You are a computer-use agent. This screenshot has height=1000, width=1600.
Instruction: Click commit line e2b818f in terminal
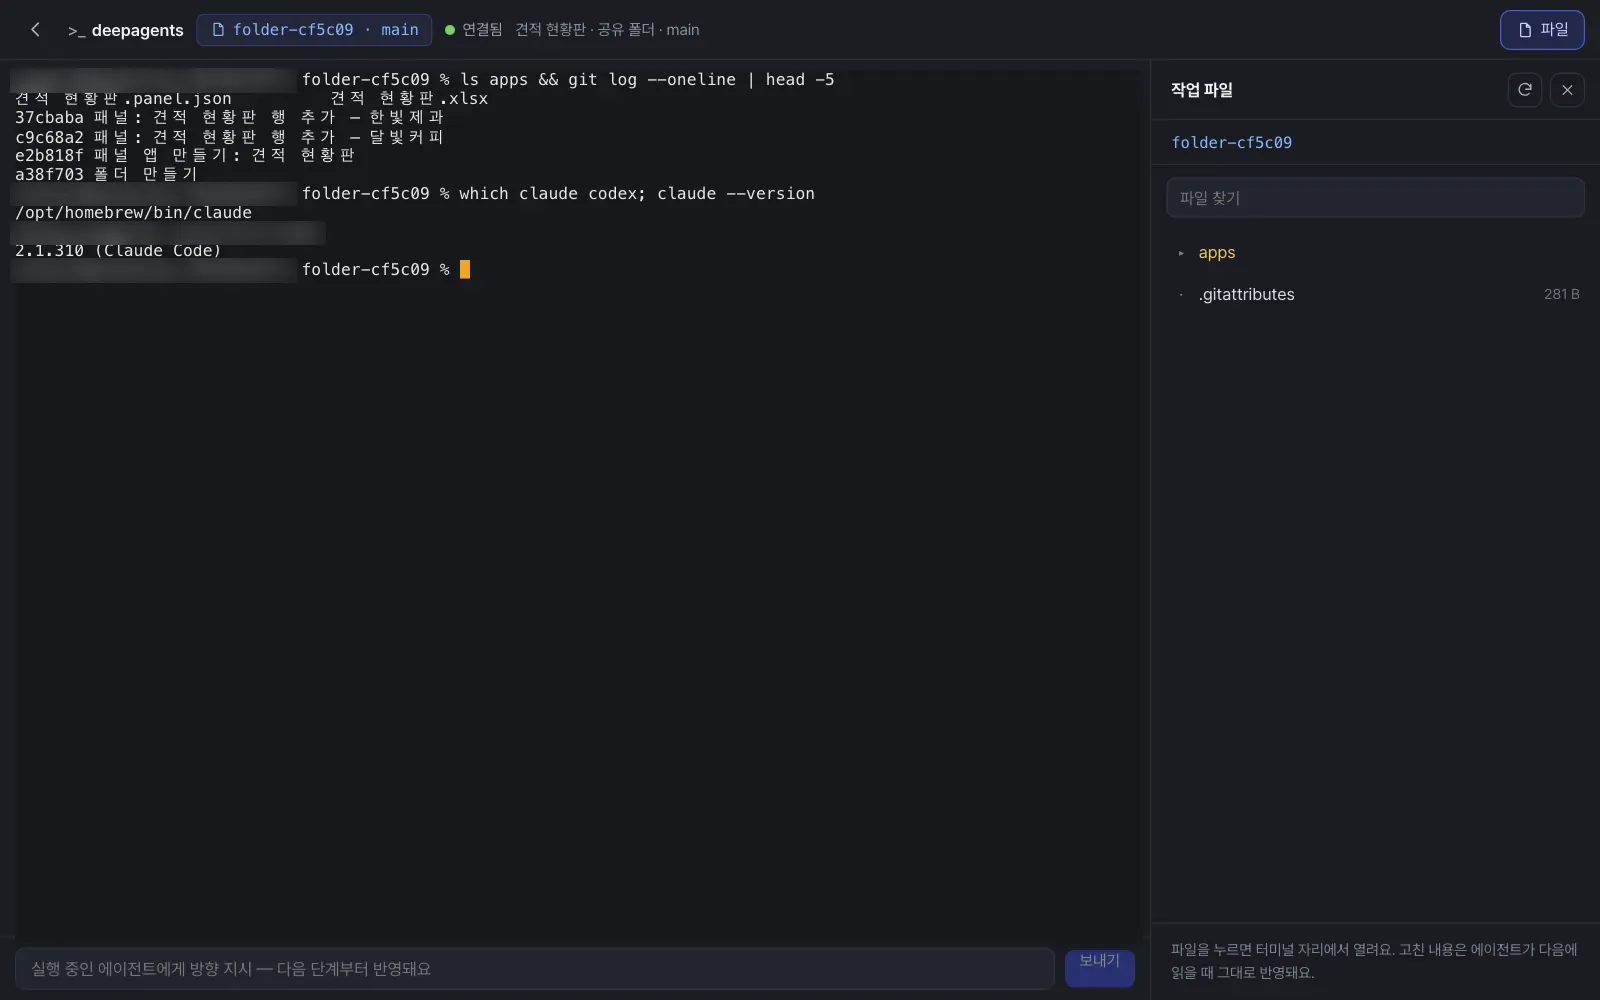pyautogui.click(x=185, y=156)
